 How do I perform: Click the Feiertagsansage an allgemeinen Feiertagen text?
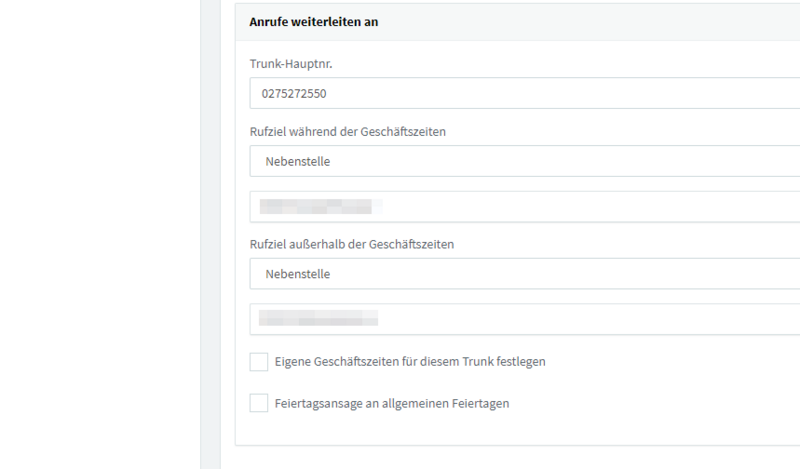(392, 403)
